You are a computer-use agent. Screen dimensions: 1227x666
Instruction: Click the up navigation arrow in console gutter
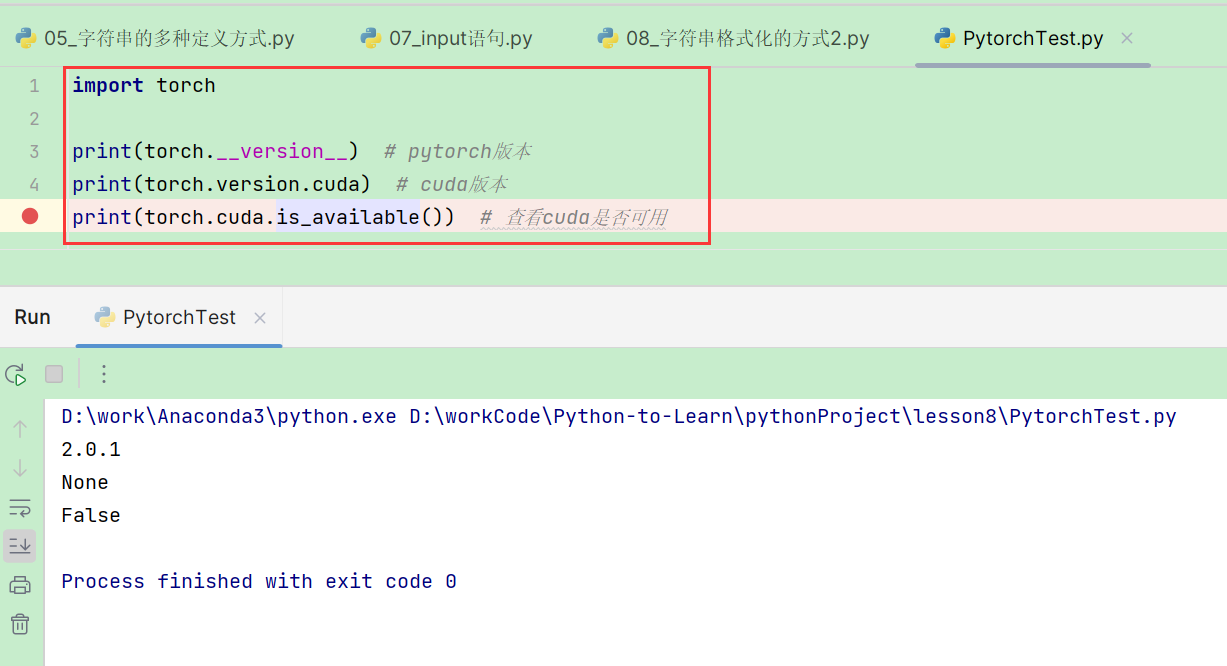click(20, 429)
